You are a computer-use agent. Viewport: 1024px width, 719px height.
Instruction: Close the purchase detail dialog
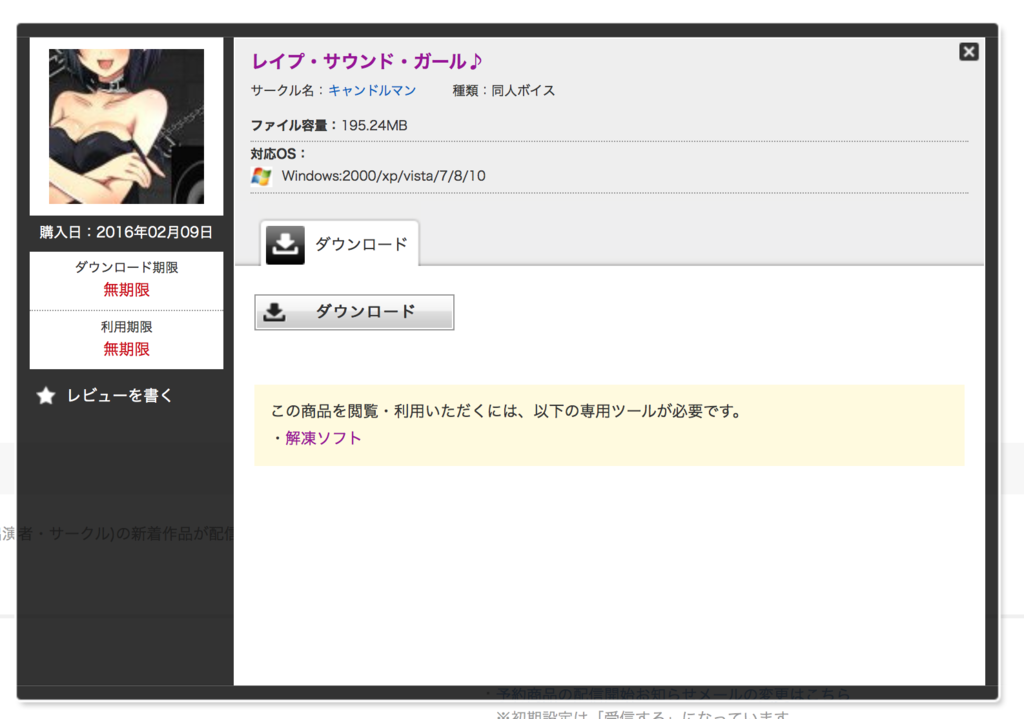click(968, 52)
